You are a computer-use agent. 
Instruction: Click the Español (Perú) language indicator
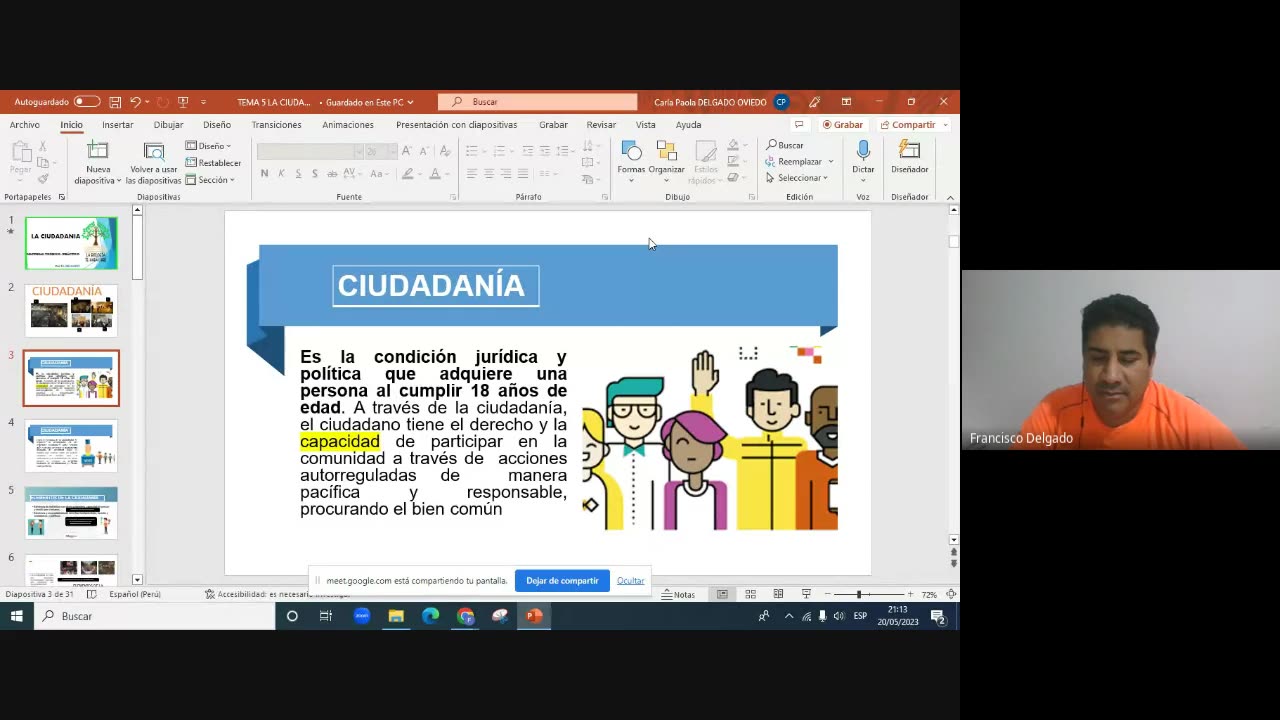click(135, 594)
